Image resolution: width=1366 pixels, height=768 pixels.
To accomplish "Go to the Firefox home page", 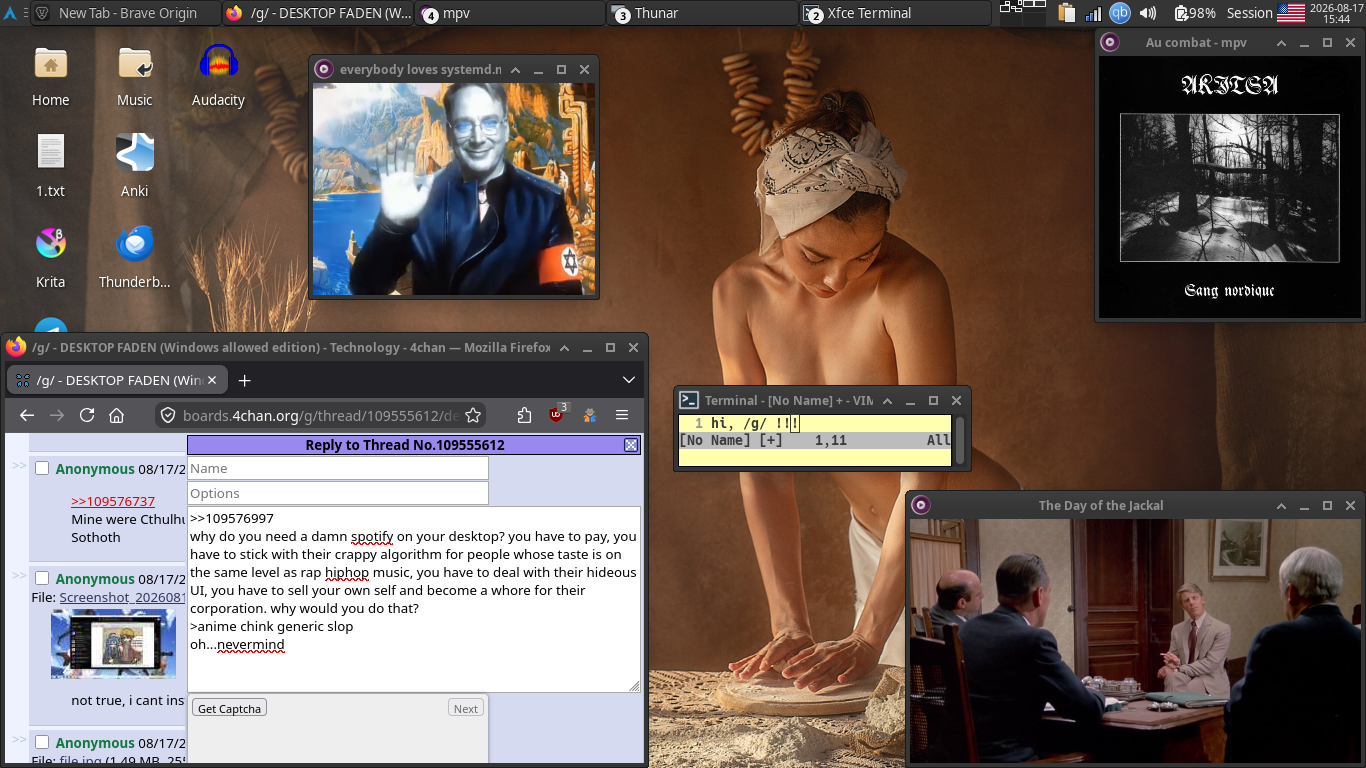I will pyautogui.click(x=117, y=415).
